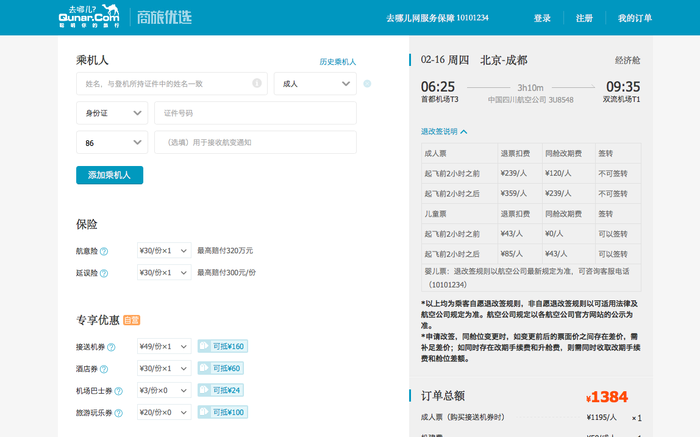700x437 pixels.
Task: Click the 最高赔付300元/份 text
Action: [226, 272]
